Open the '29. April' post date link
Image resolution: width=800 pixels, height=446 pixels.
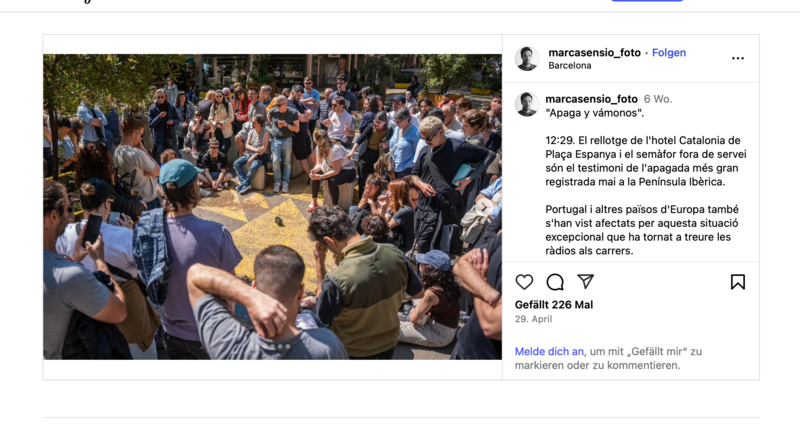[x=533, y=319]
